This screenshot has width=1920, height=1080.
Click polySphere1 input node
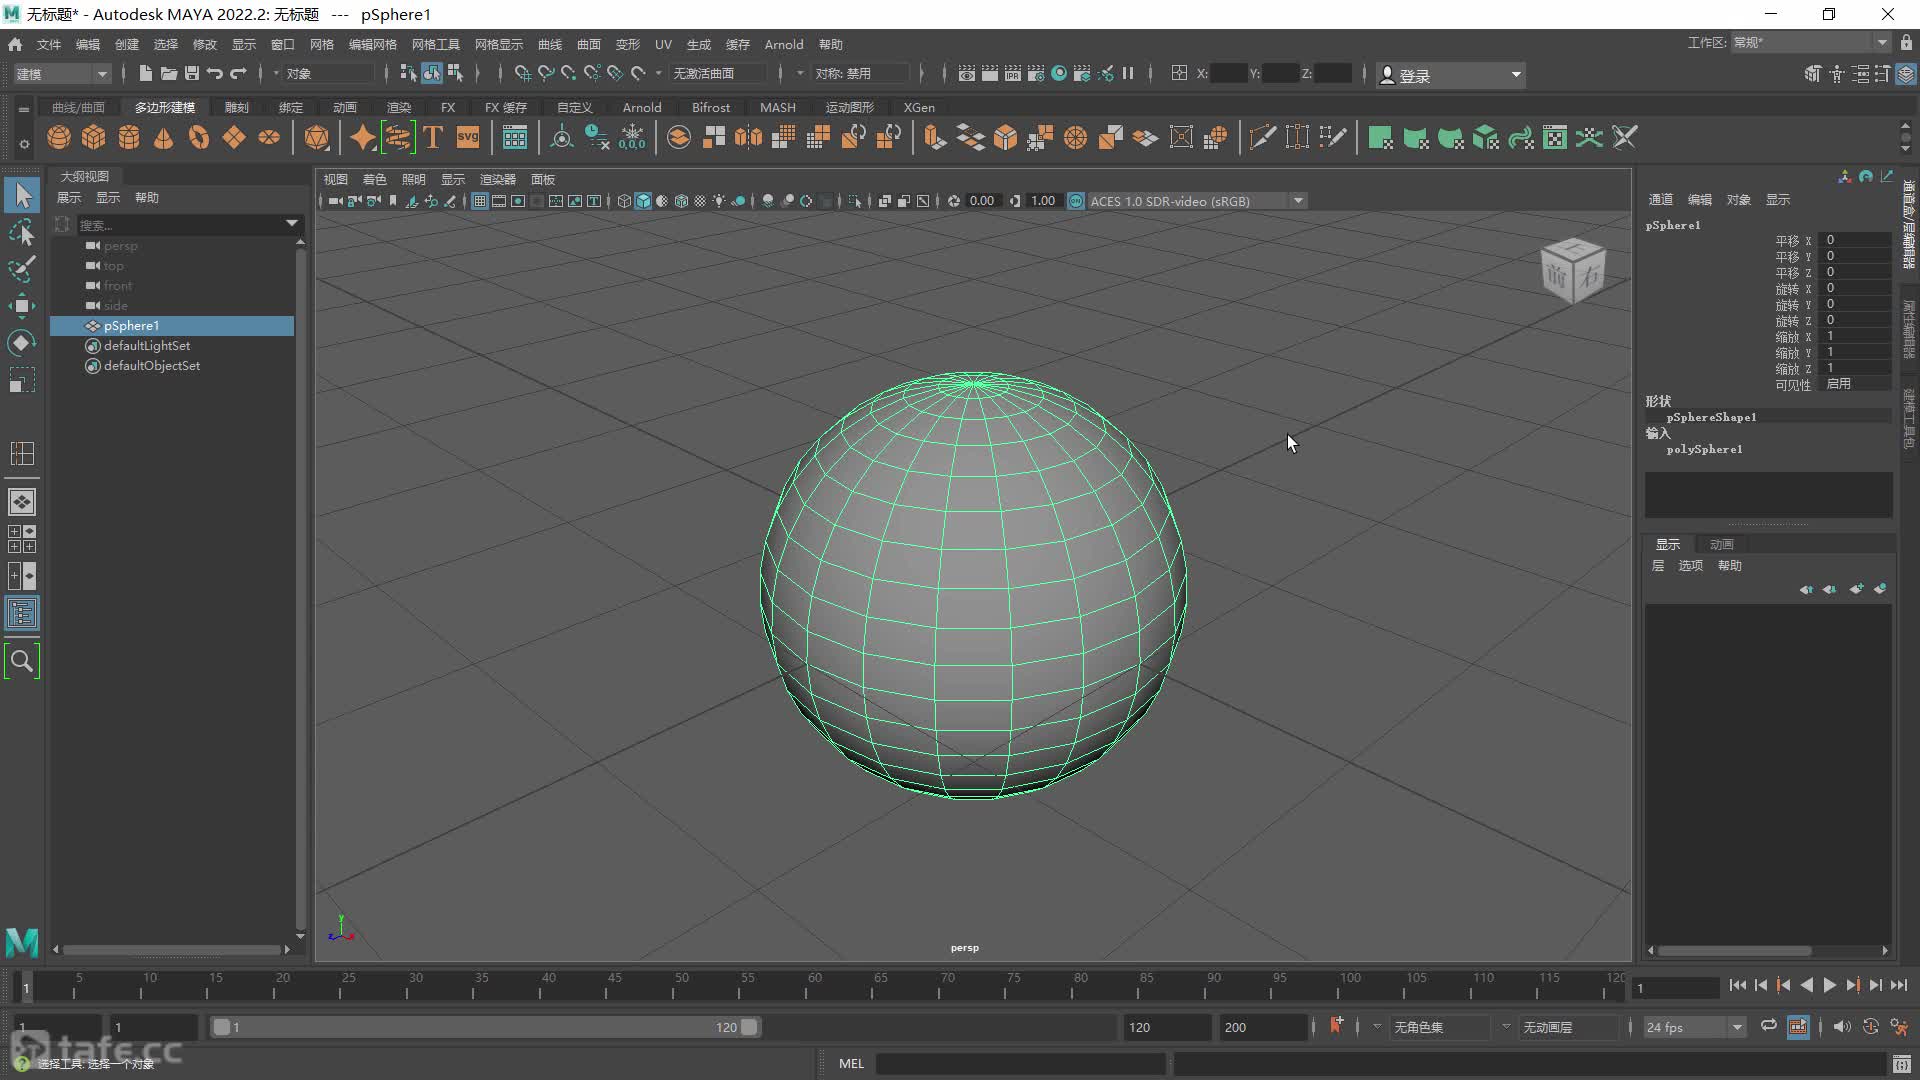tap(1704, 449)
